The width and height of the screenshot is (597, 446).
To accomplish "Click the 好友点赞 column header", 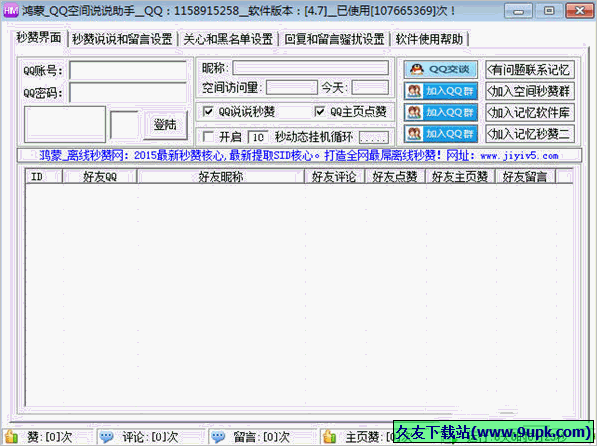I will (395, 177).
